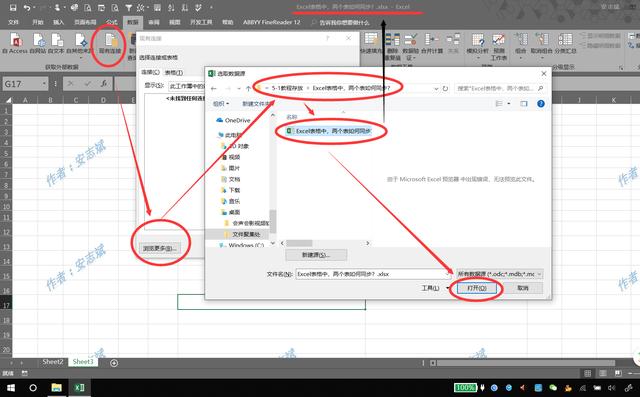640x397 pixels.
Task: Select the Excel file in the file list
Action: (329, 131)
